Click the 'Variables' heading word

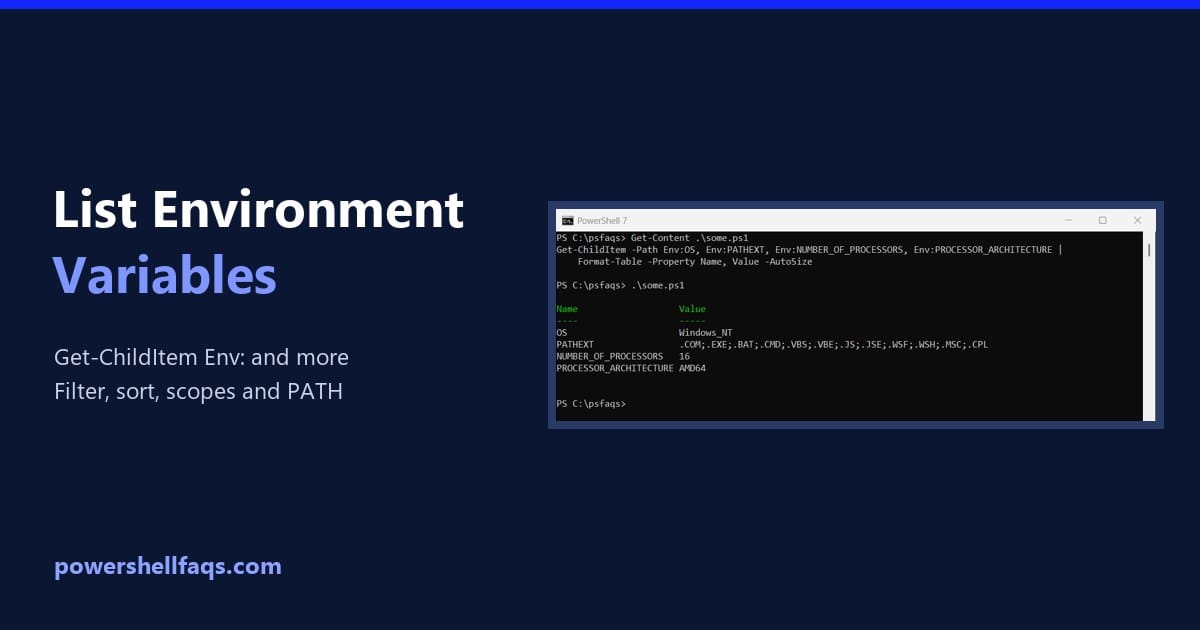click(165, 275)
